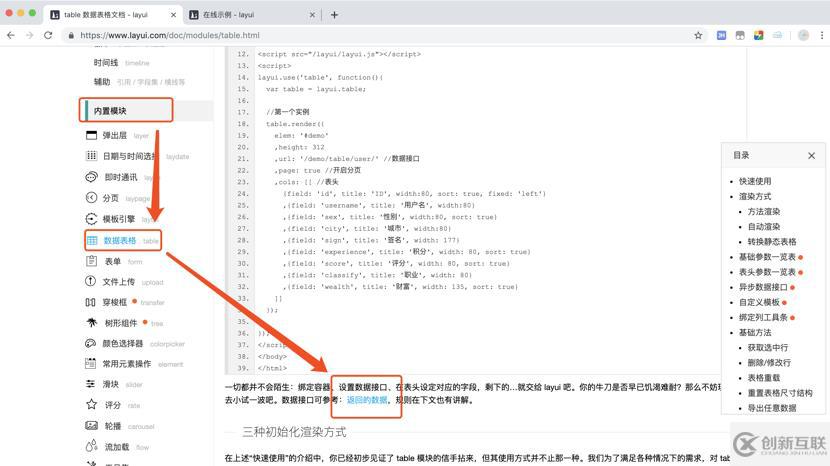The width and height of the screenshot is (830, 466).
Task: Jump to 快速使用 in 目录
Action: click(x=755, y=181)
